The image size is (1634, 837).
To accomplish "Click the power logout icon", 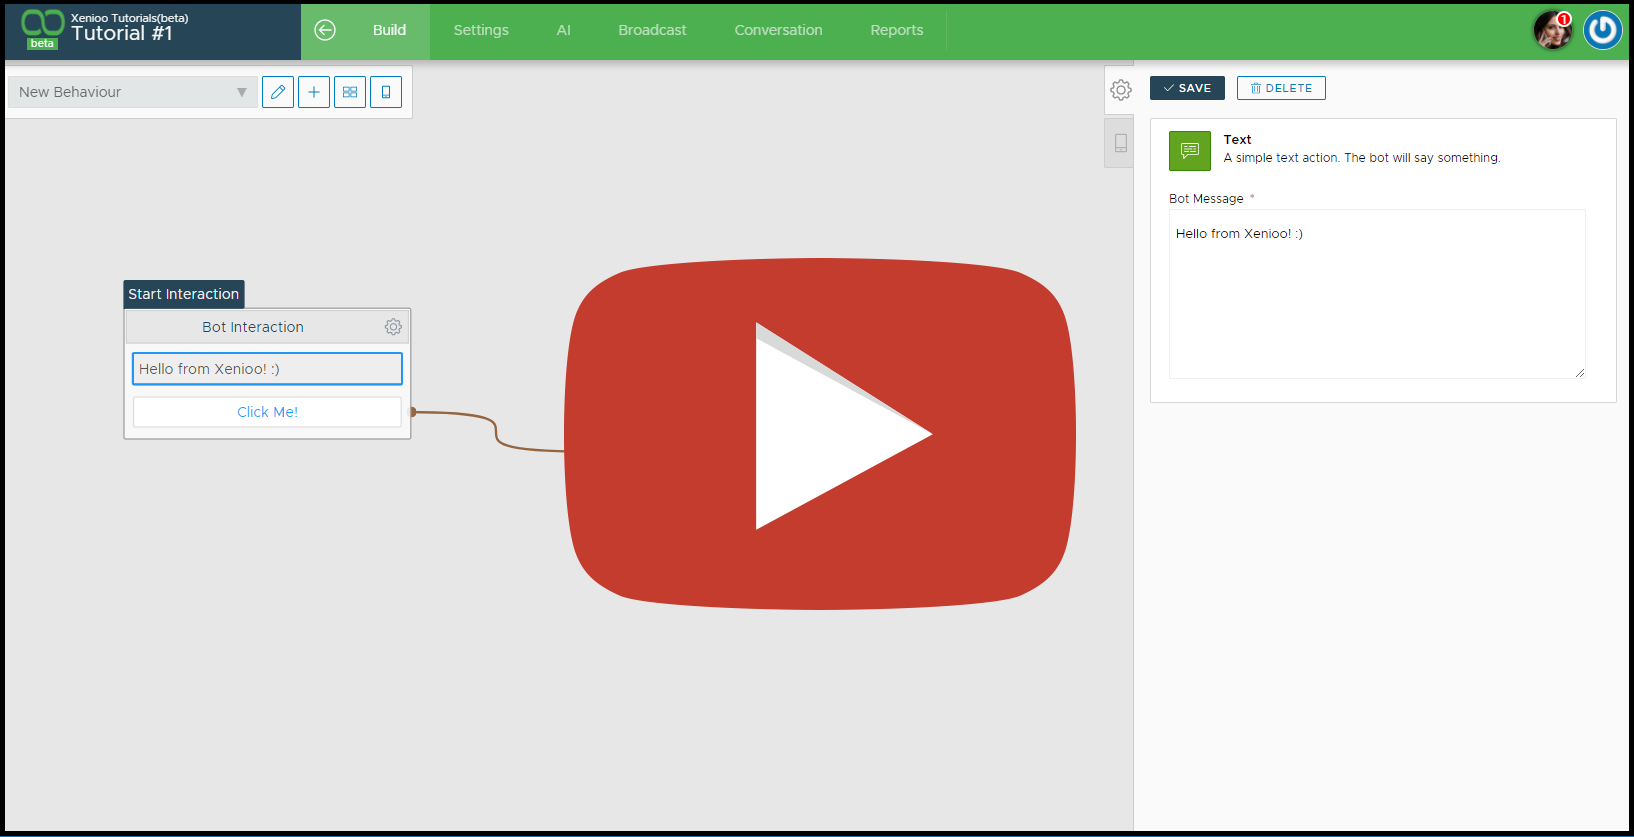I will [1603, 30].
